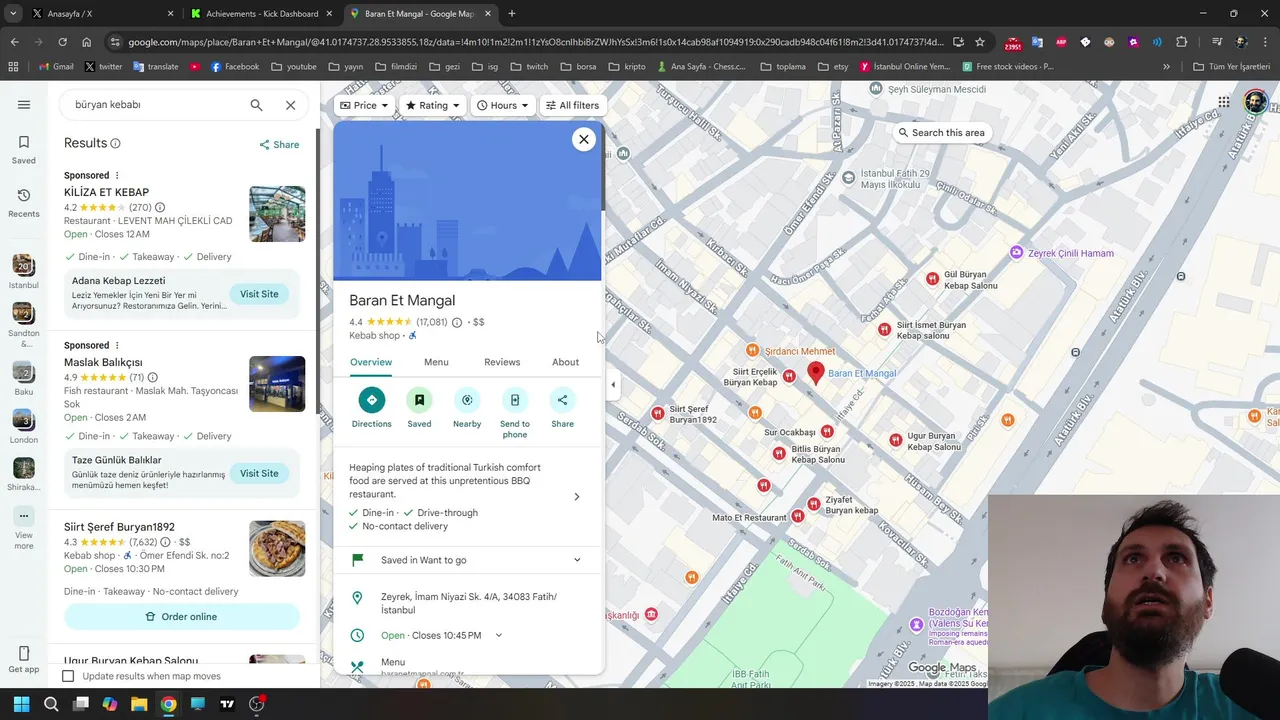Click the Nearby action icon

(x=467, y=400)
